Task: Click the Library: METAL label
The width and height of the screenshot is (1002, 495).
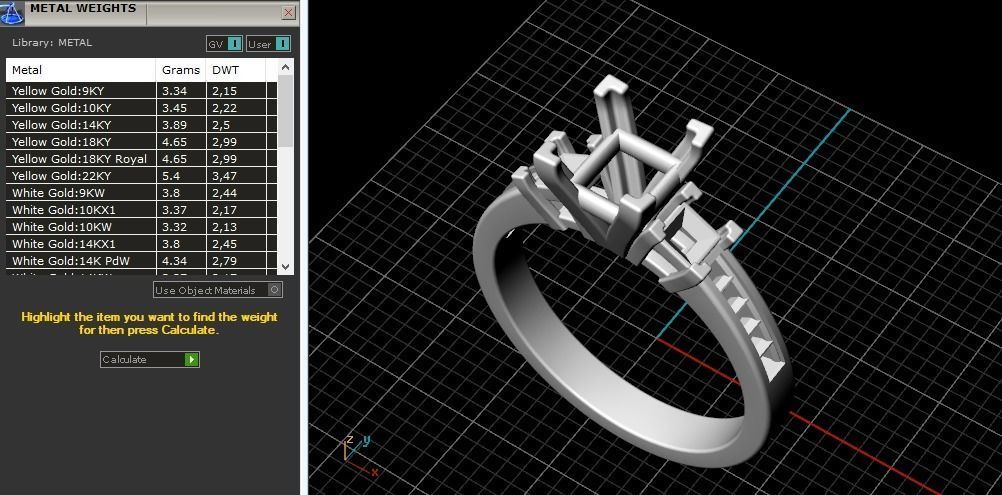Action: coord(52,43)
